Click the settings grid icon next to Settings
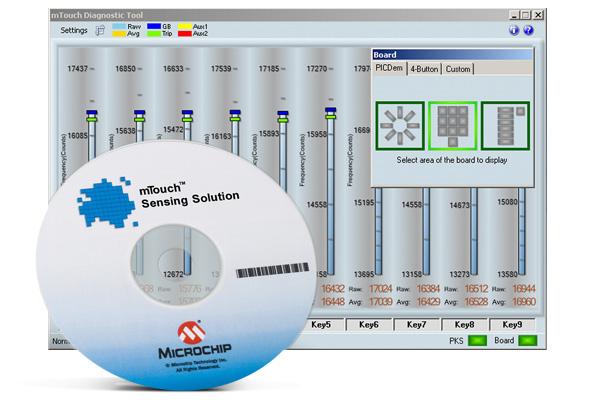Image resolution: width=600 pixels, height=400 pixels. [100, 30]
